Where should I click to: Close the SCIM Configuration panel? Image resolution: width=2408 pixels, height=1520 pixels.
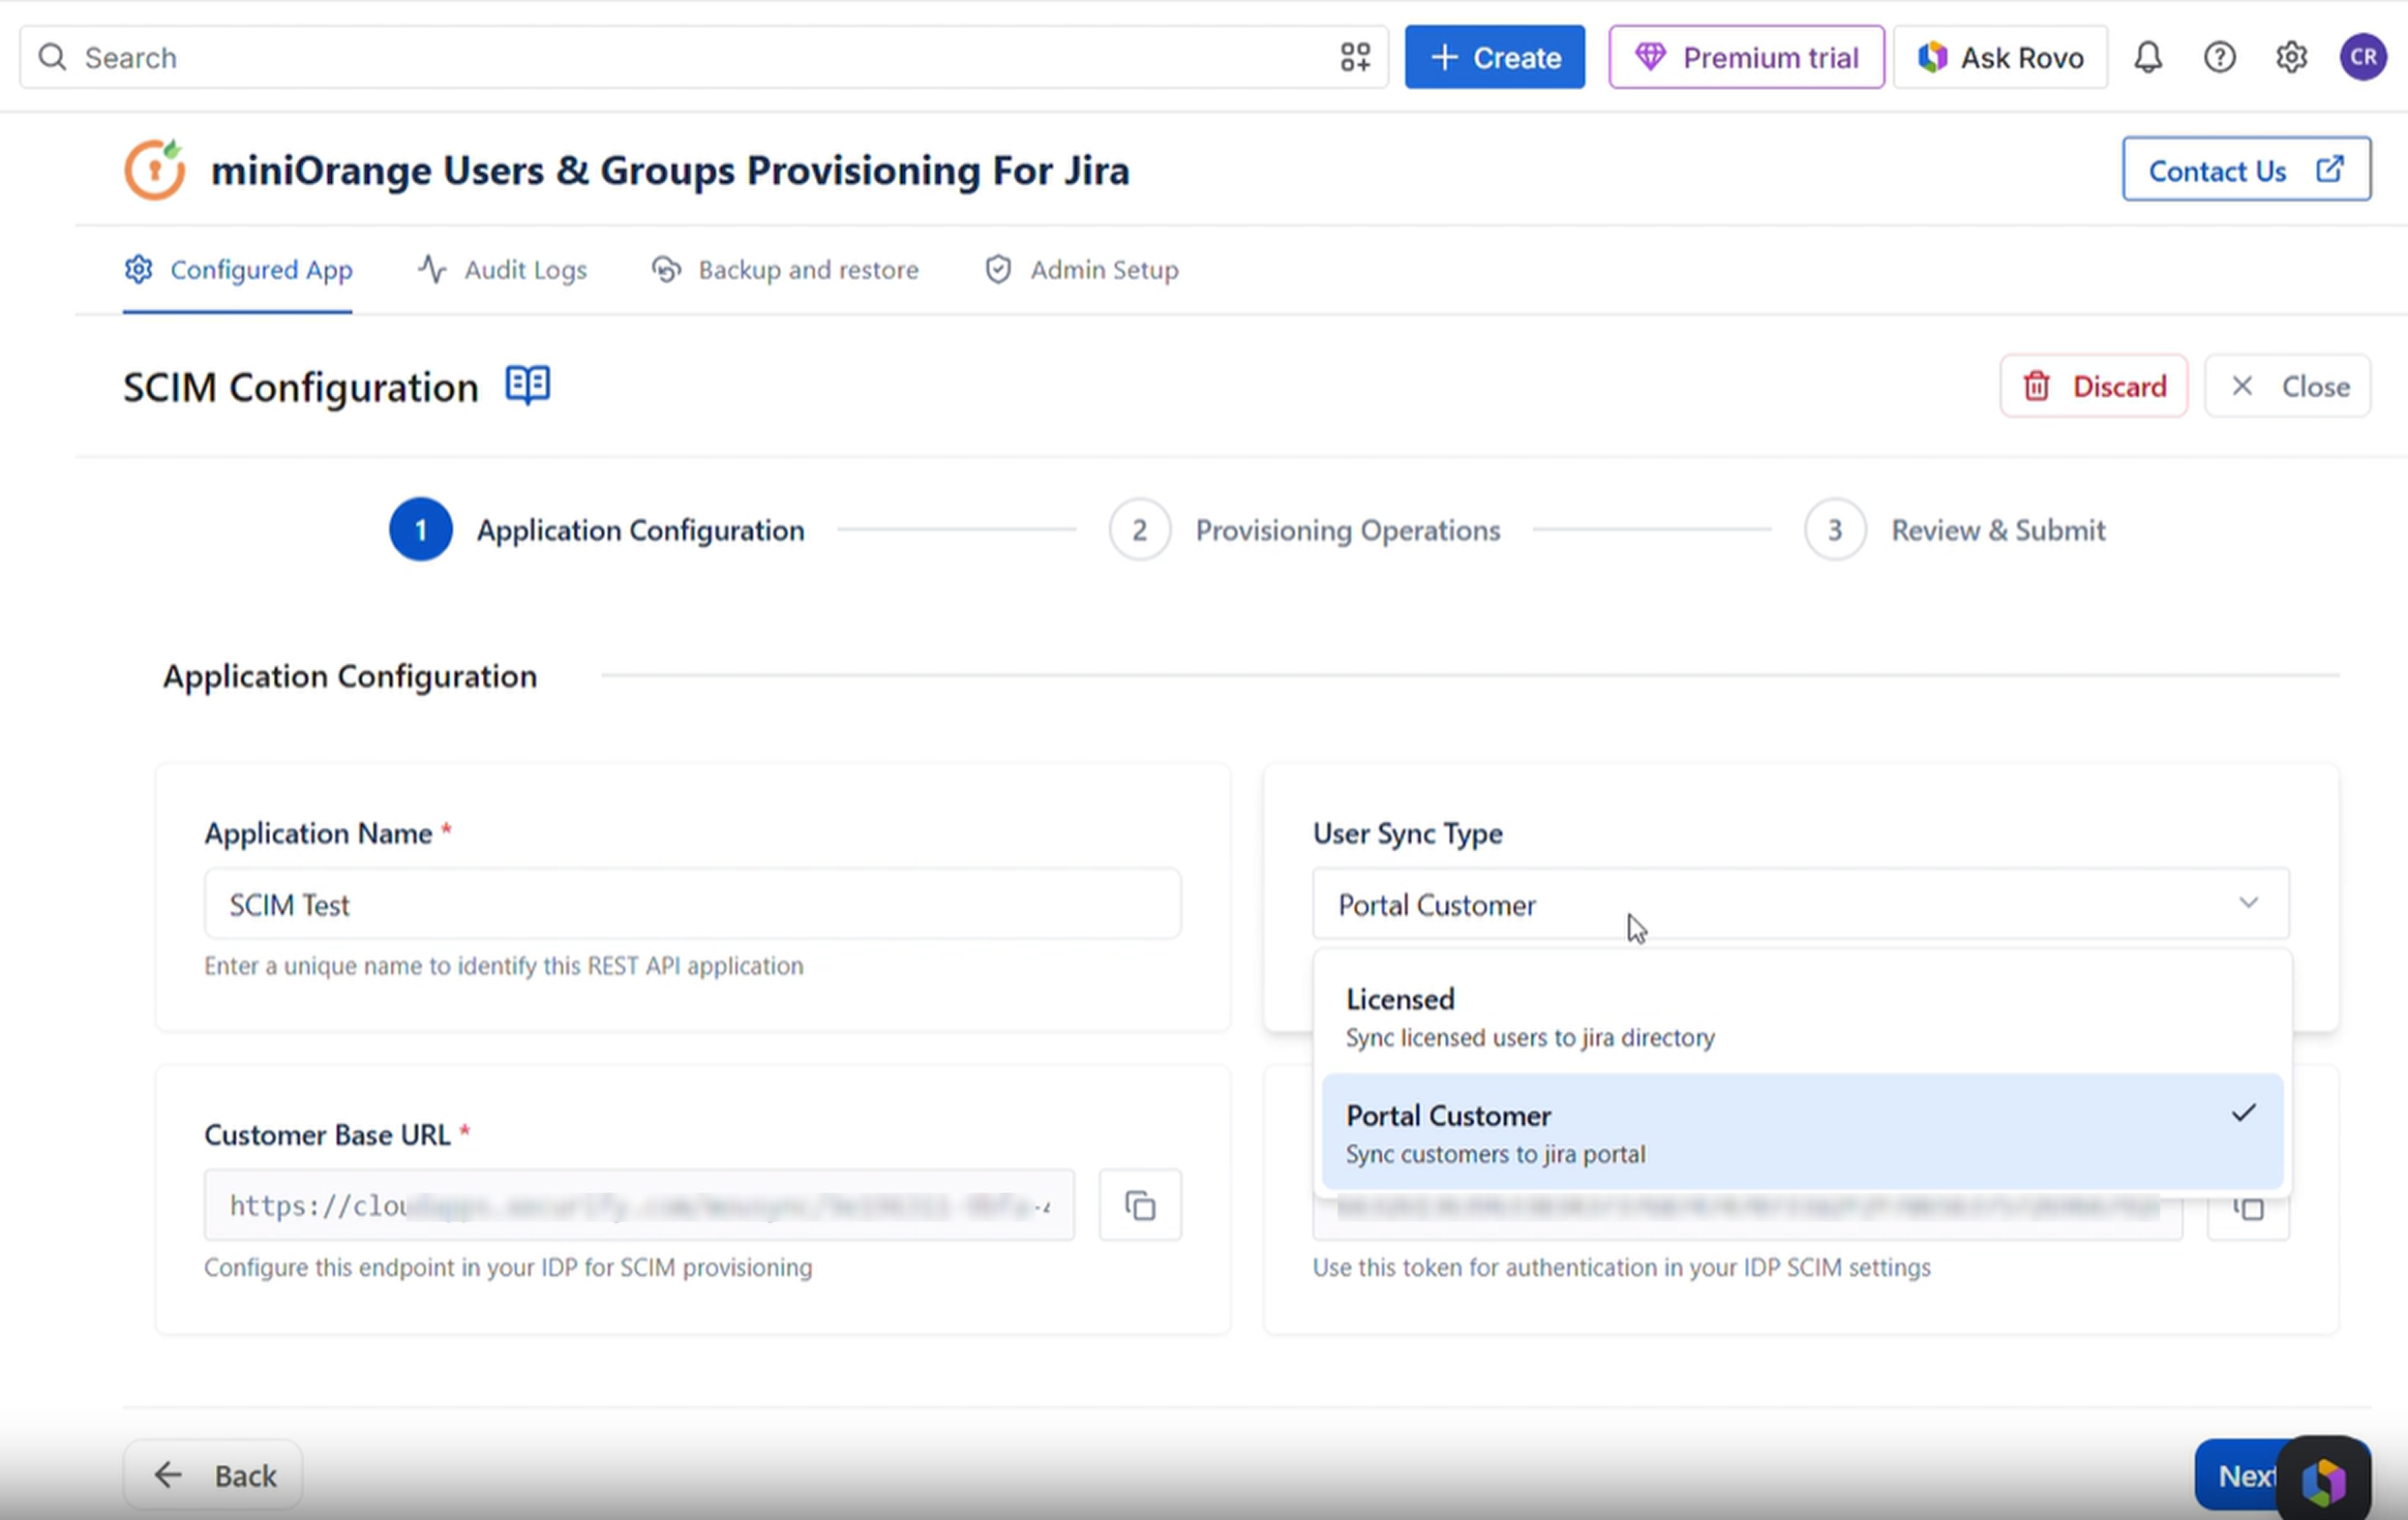pos(2288,386)
